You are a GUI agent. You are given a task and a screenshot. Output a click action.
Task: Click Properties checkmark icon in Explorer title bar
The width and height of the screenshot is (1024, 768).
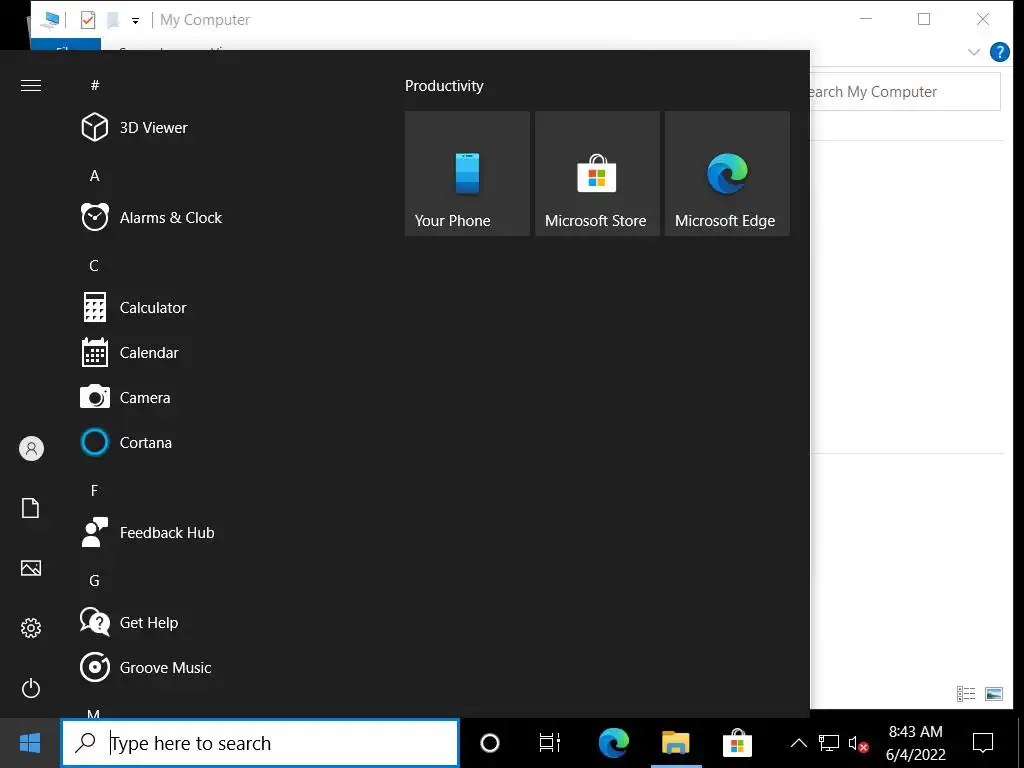tap(88, 20)
